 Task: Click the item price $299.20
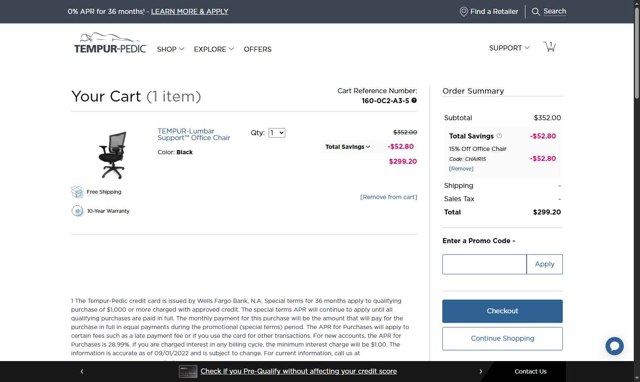403,161
